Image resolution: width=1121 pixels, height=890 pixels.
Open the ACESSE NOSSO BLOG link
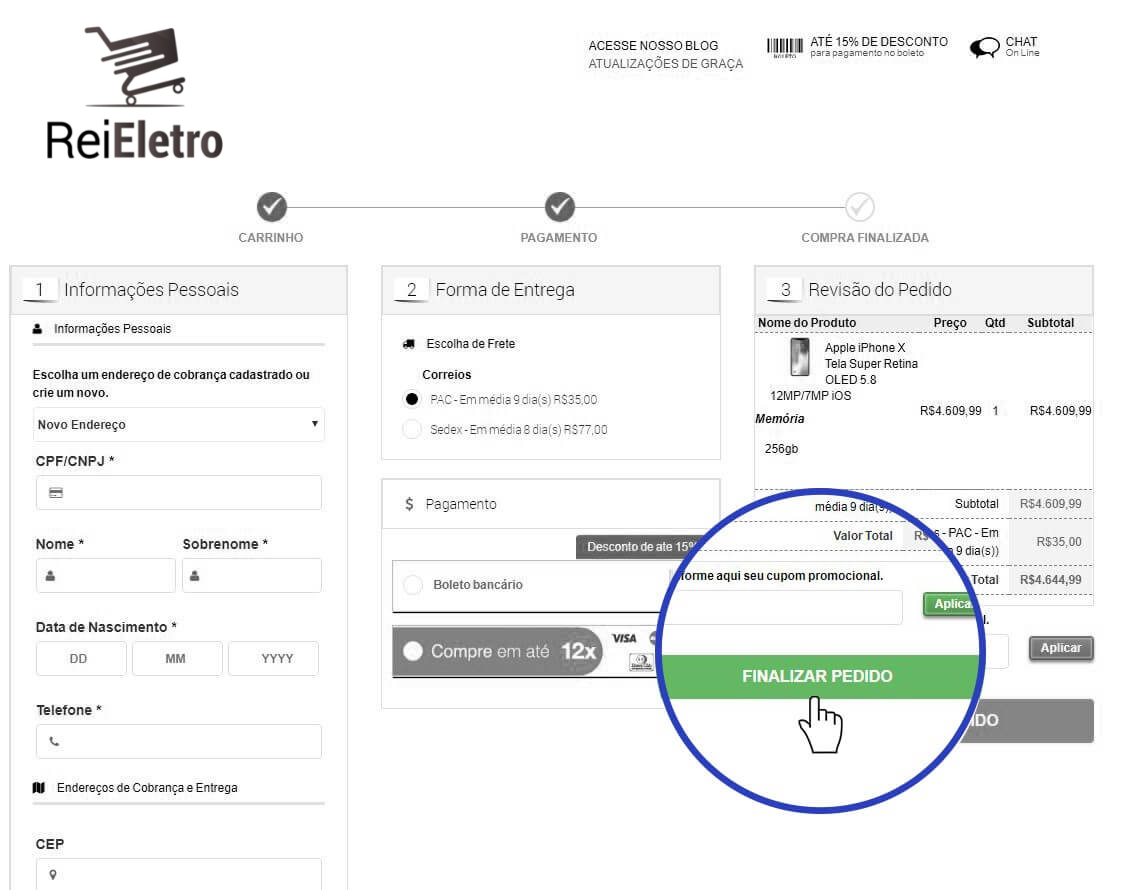coord(653,46)
